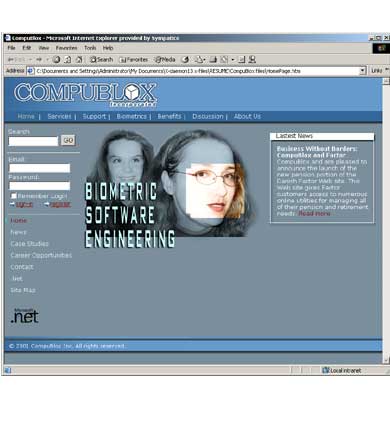This screenshot has height=428, width=390.
Task: Expand the Edit button dropdown arrow
Action: [233, 60]
